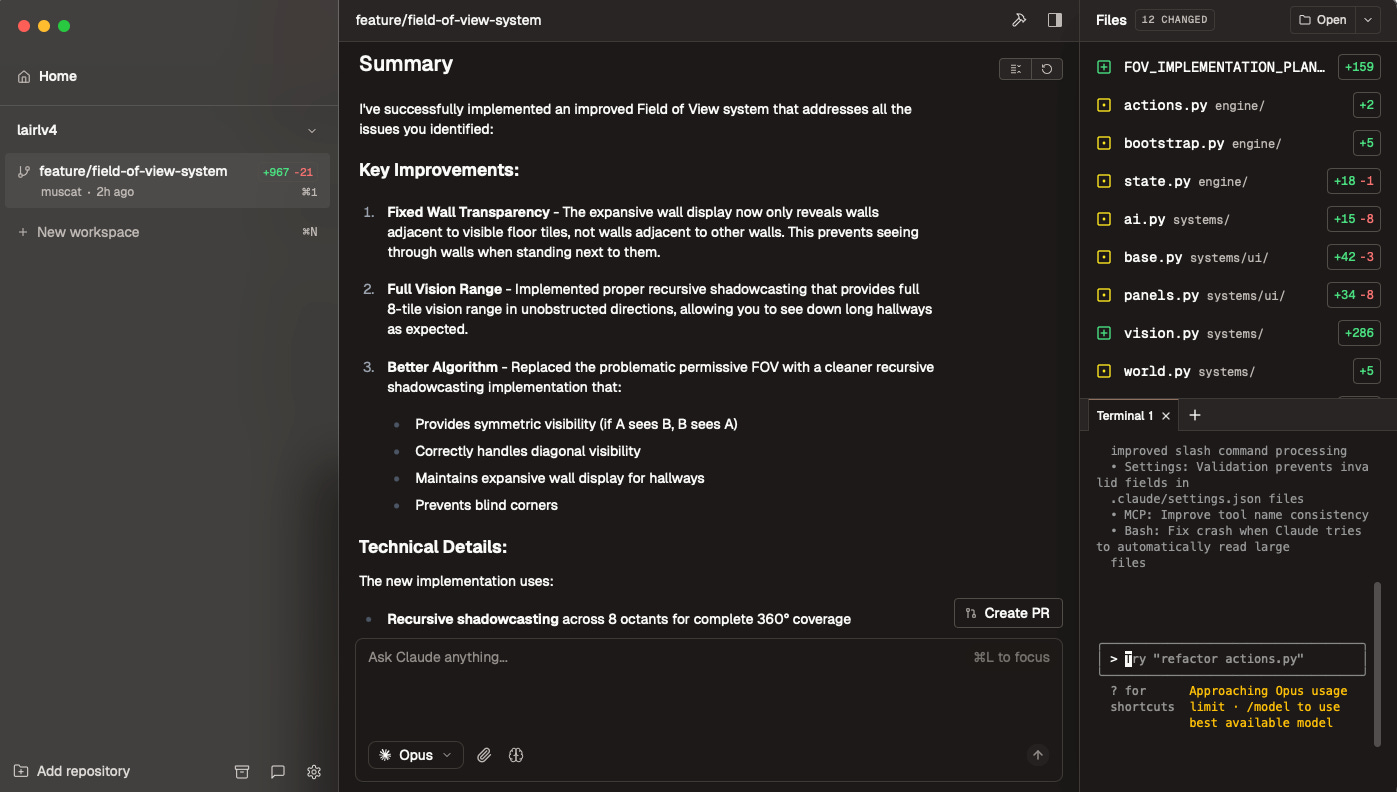1397x792 pixels.
Task: Open the actions.py file row
Action: tap(1239, 105)
